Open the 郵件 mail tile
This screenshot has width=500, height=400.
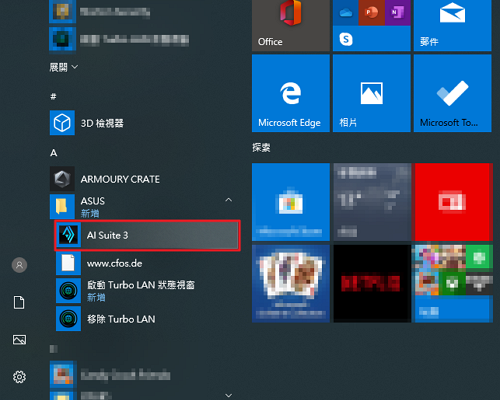tap(452, 25)
